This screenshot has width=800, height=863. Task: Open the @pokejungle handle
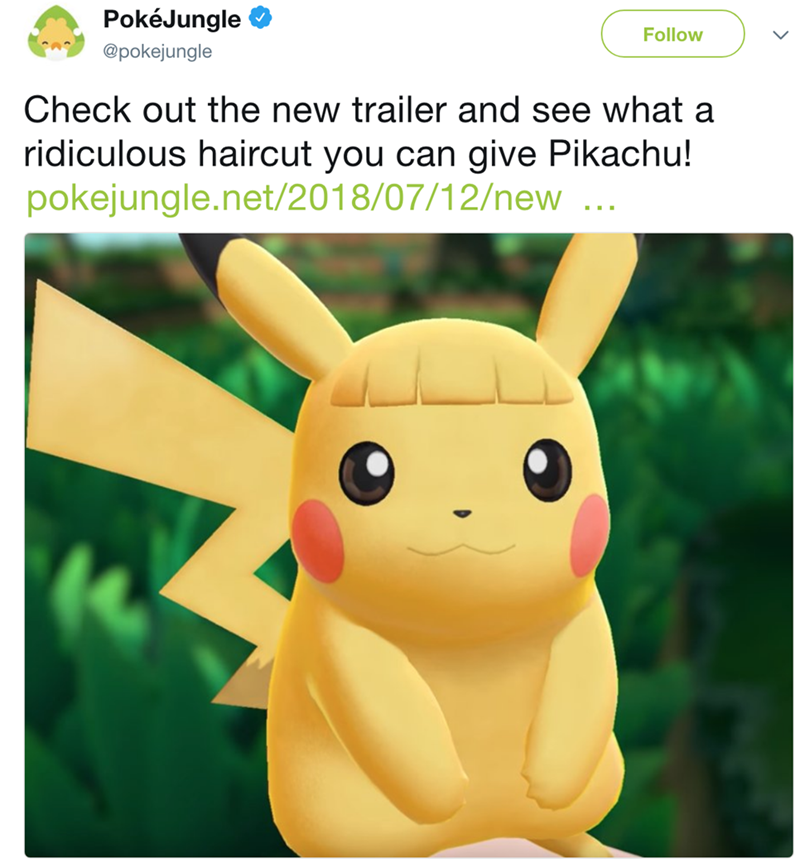point(157,51)
